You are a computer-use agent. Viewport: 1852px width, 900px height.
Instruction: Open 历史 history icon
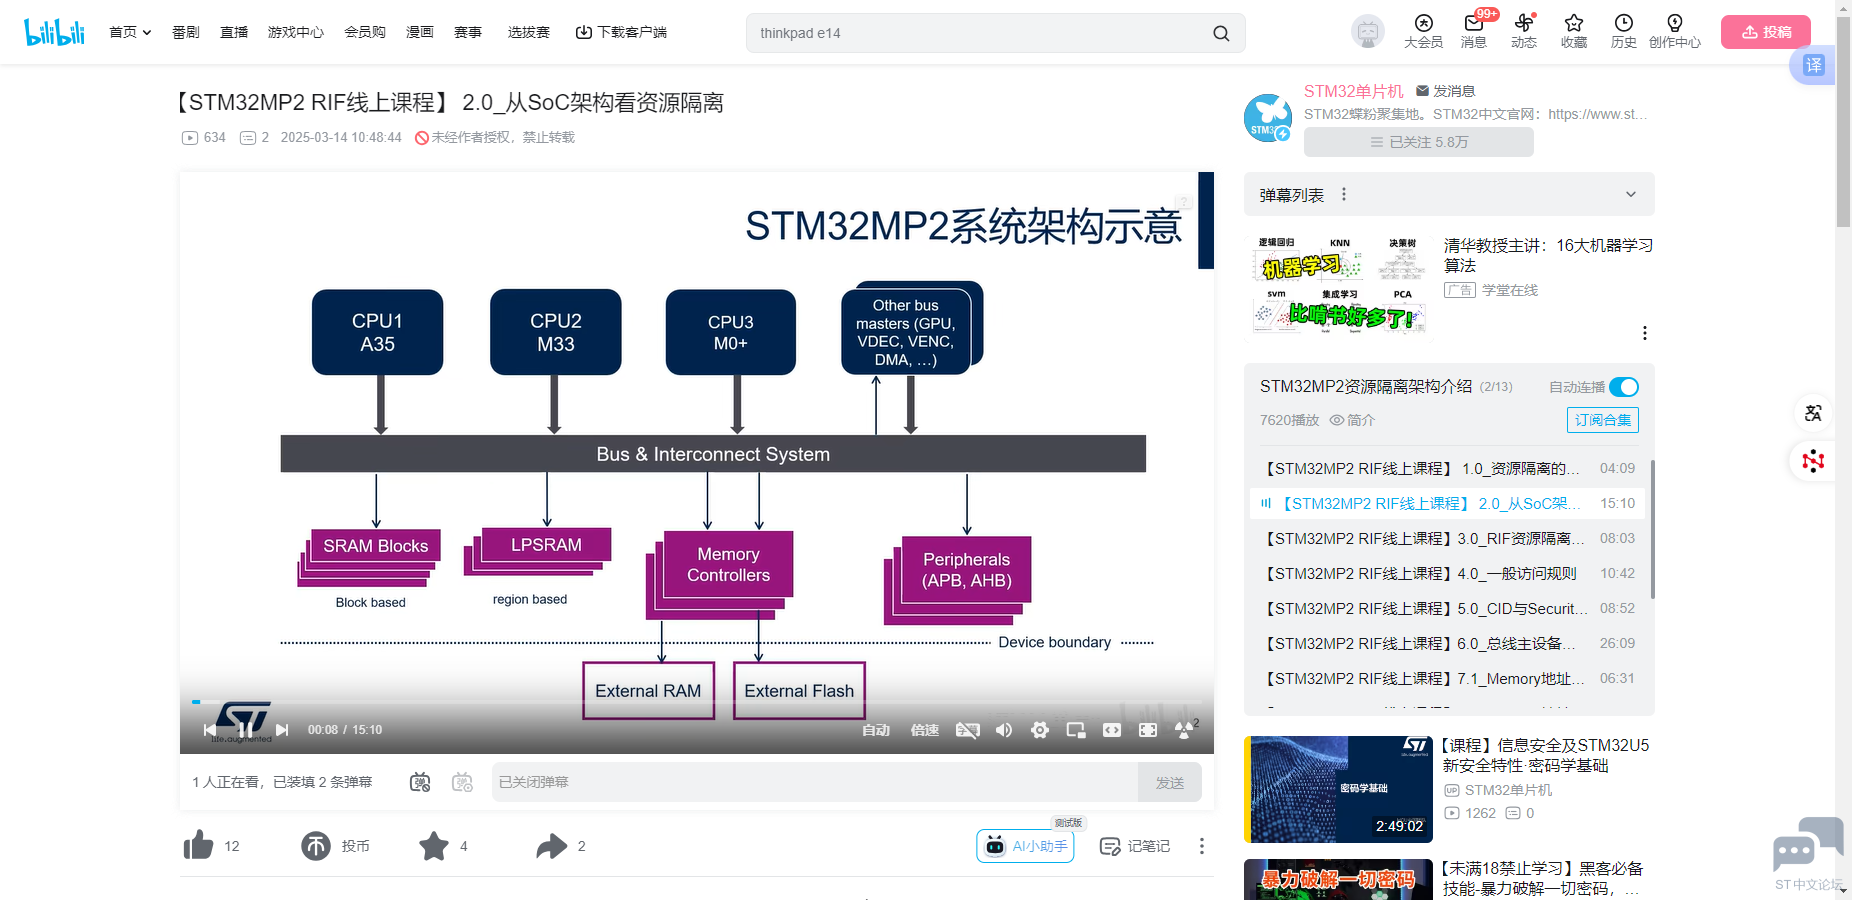[1624, 31]
